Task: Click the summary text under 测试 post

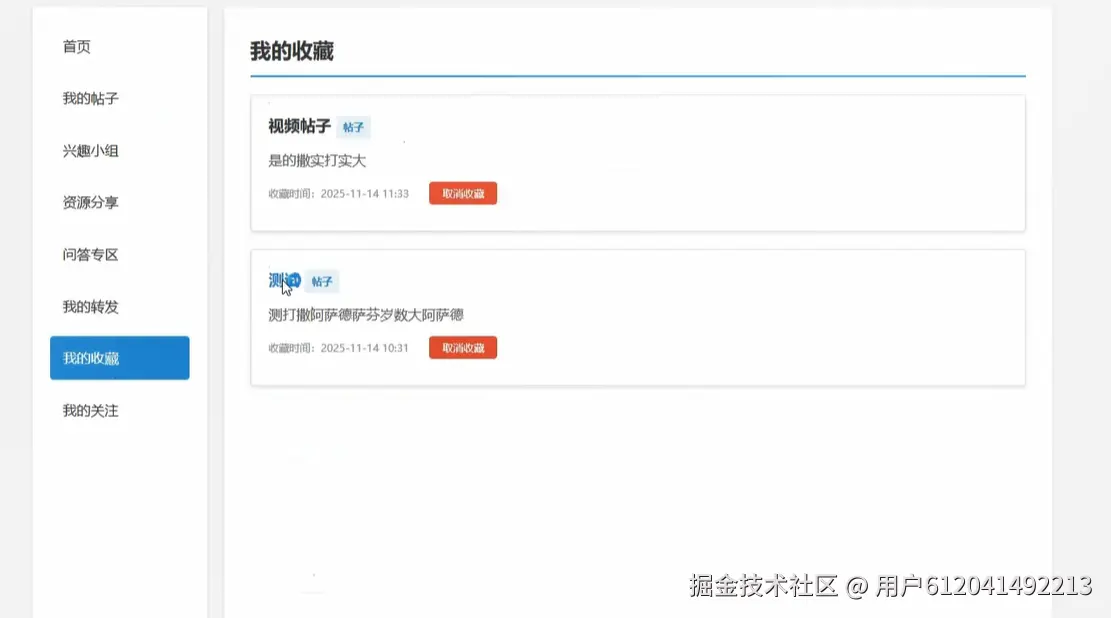Action: [368, 313]
